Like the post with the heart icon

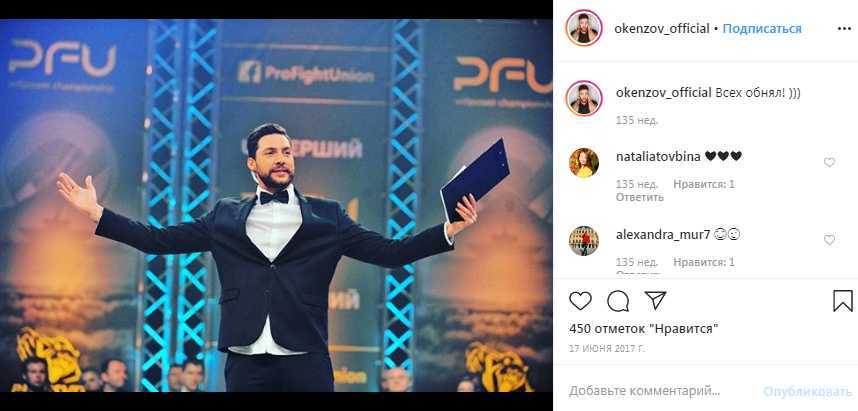pos(580,301)
